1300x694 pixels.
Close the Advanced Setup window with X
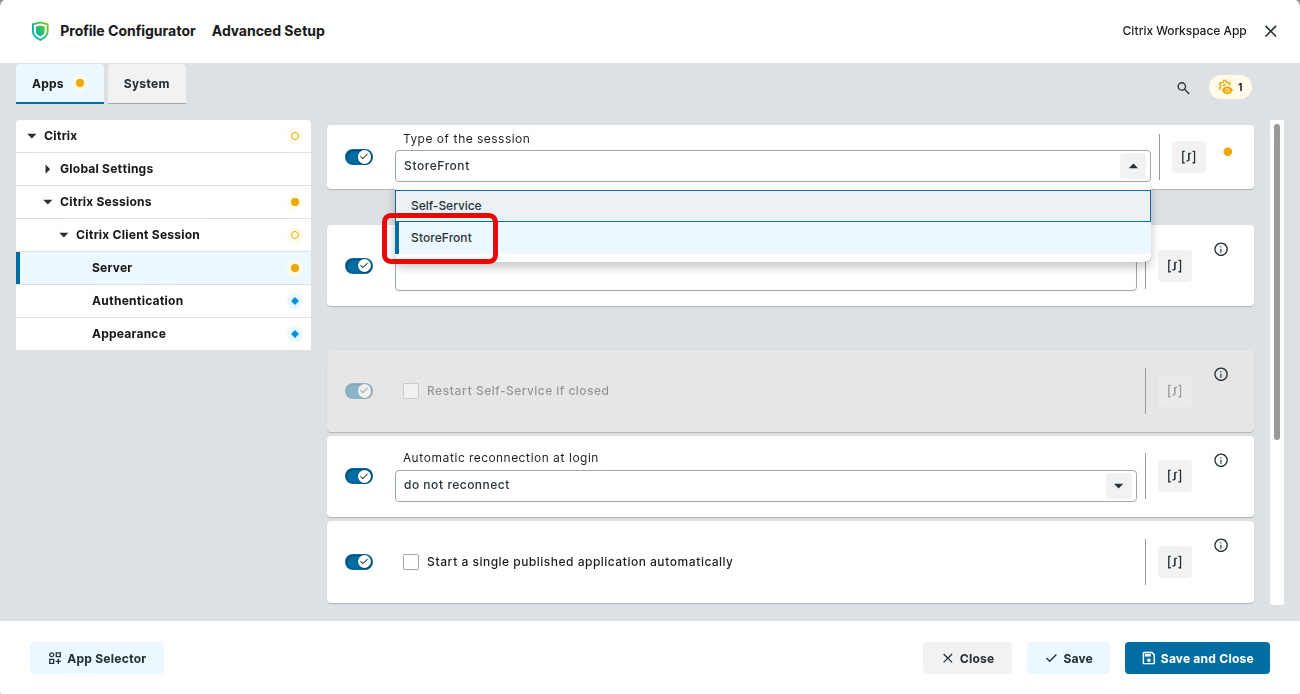pos(1271,31)
